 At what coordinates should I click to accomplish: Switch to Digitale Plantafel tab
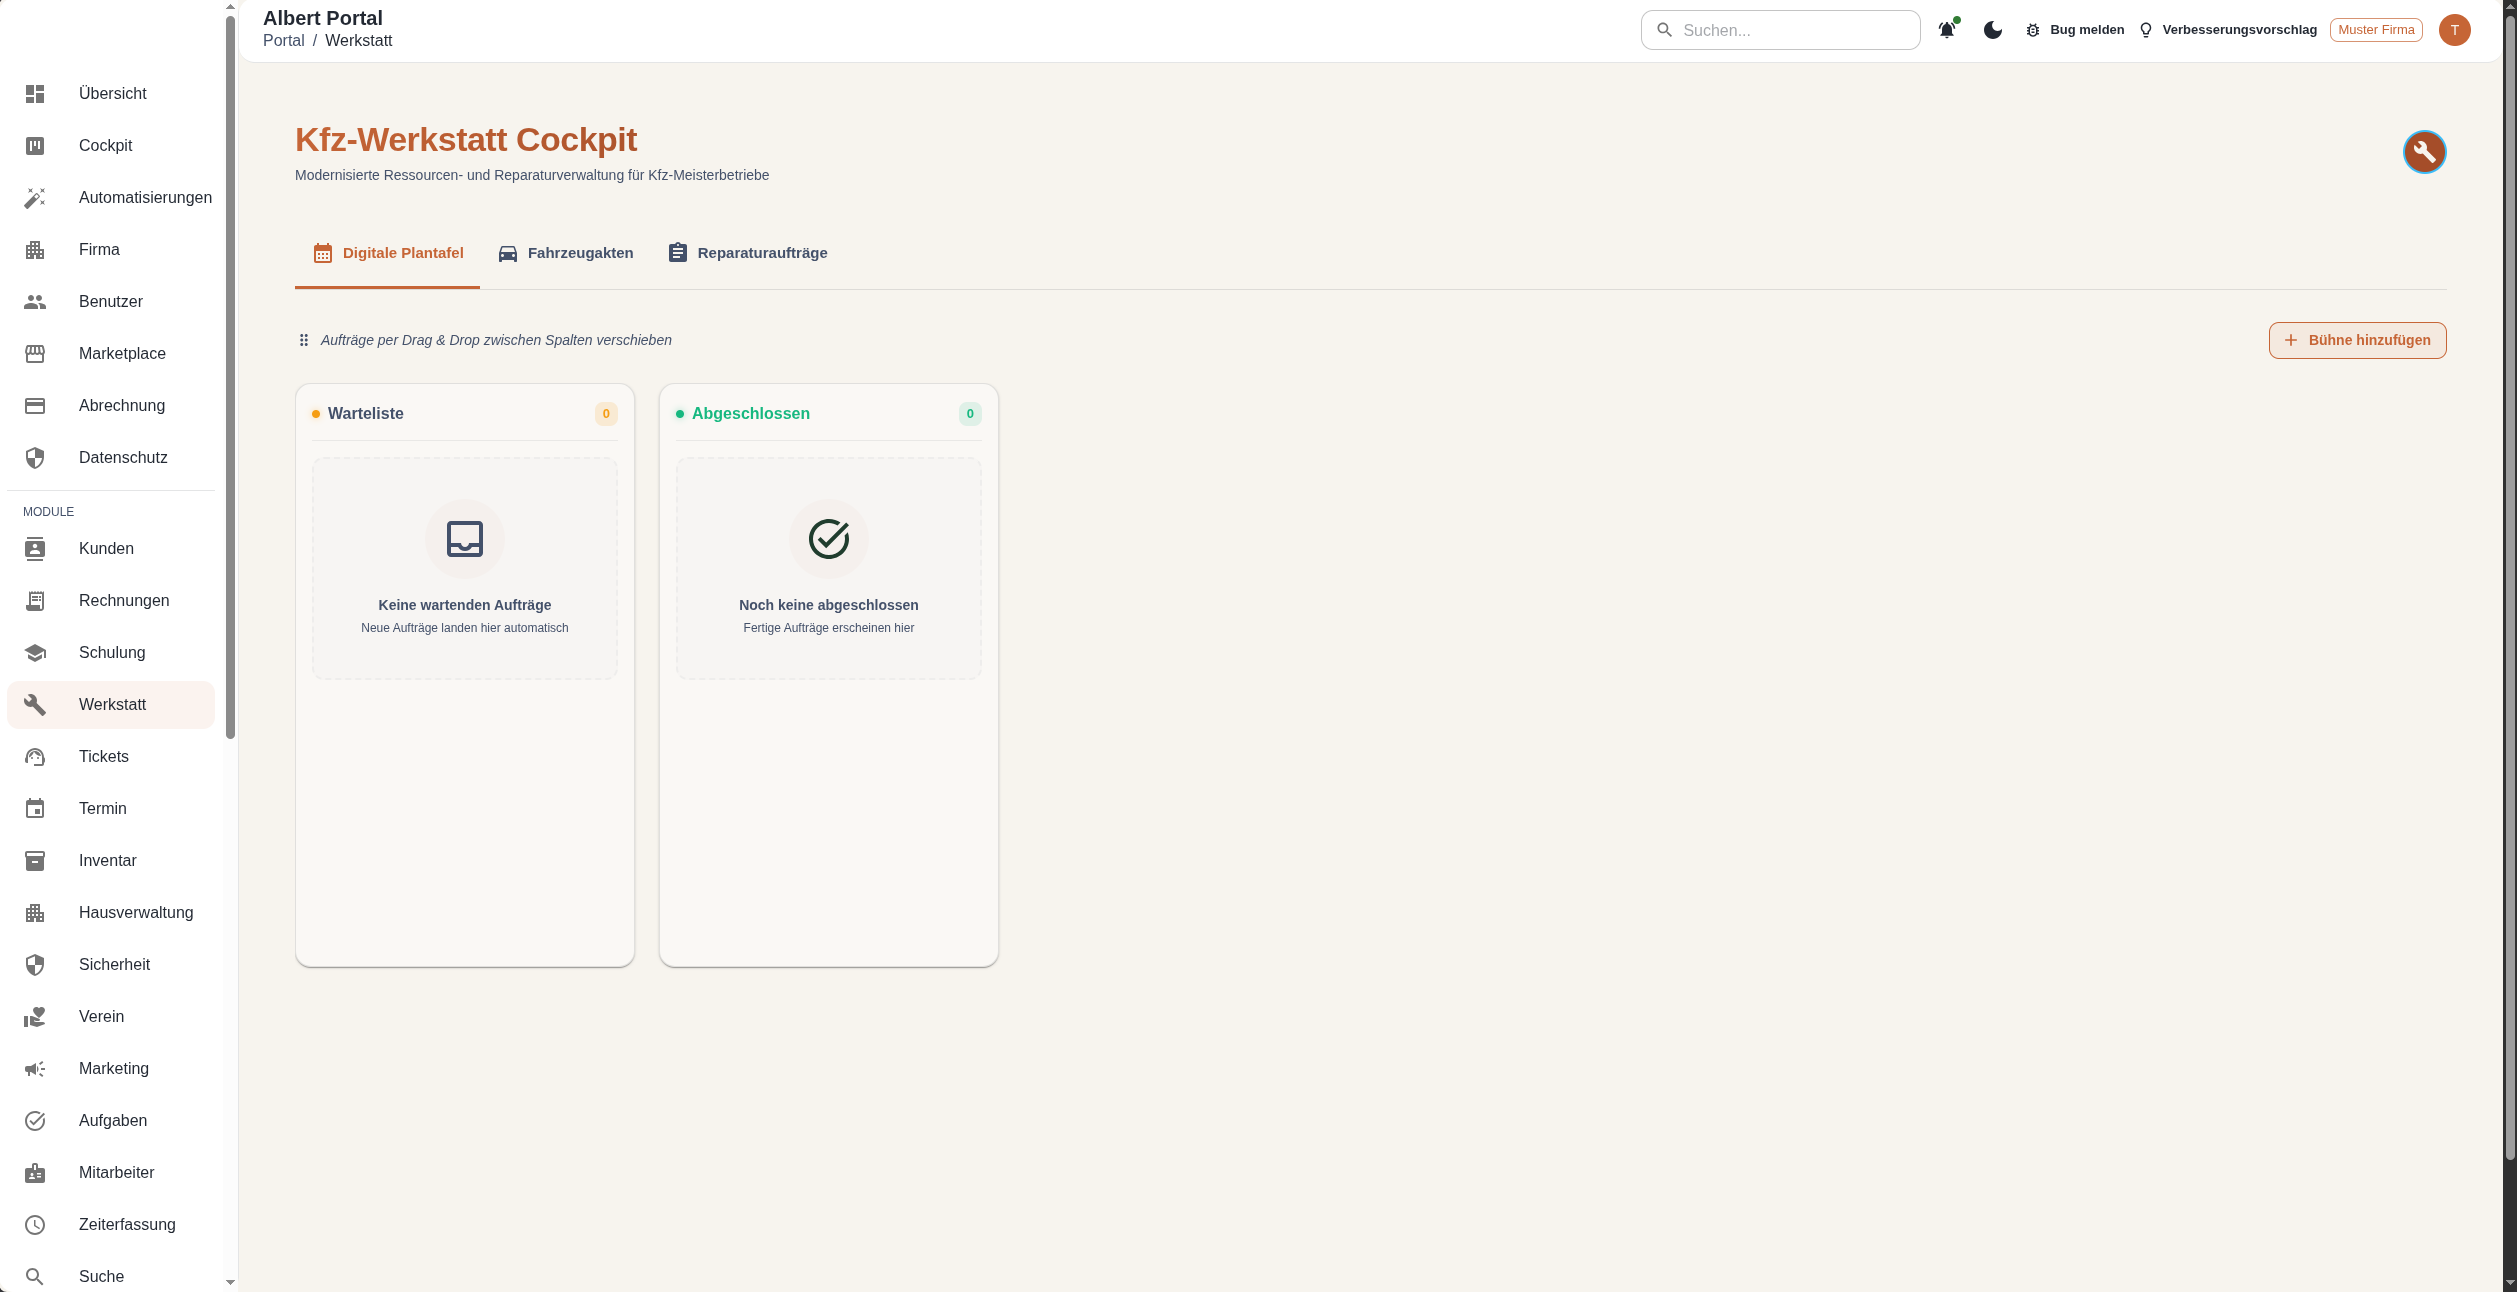click(388, 253)
